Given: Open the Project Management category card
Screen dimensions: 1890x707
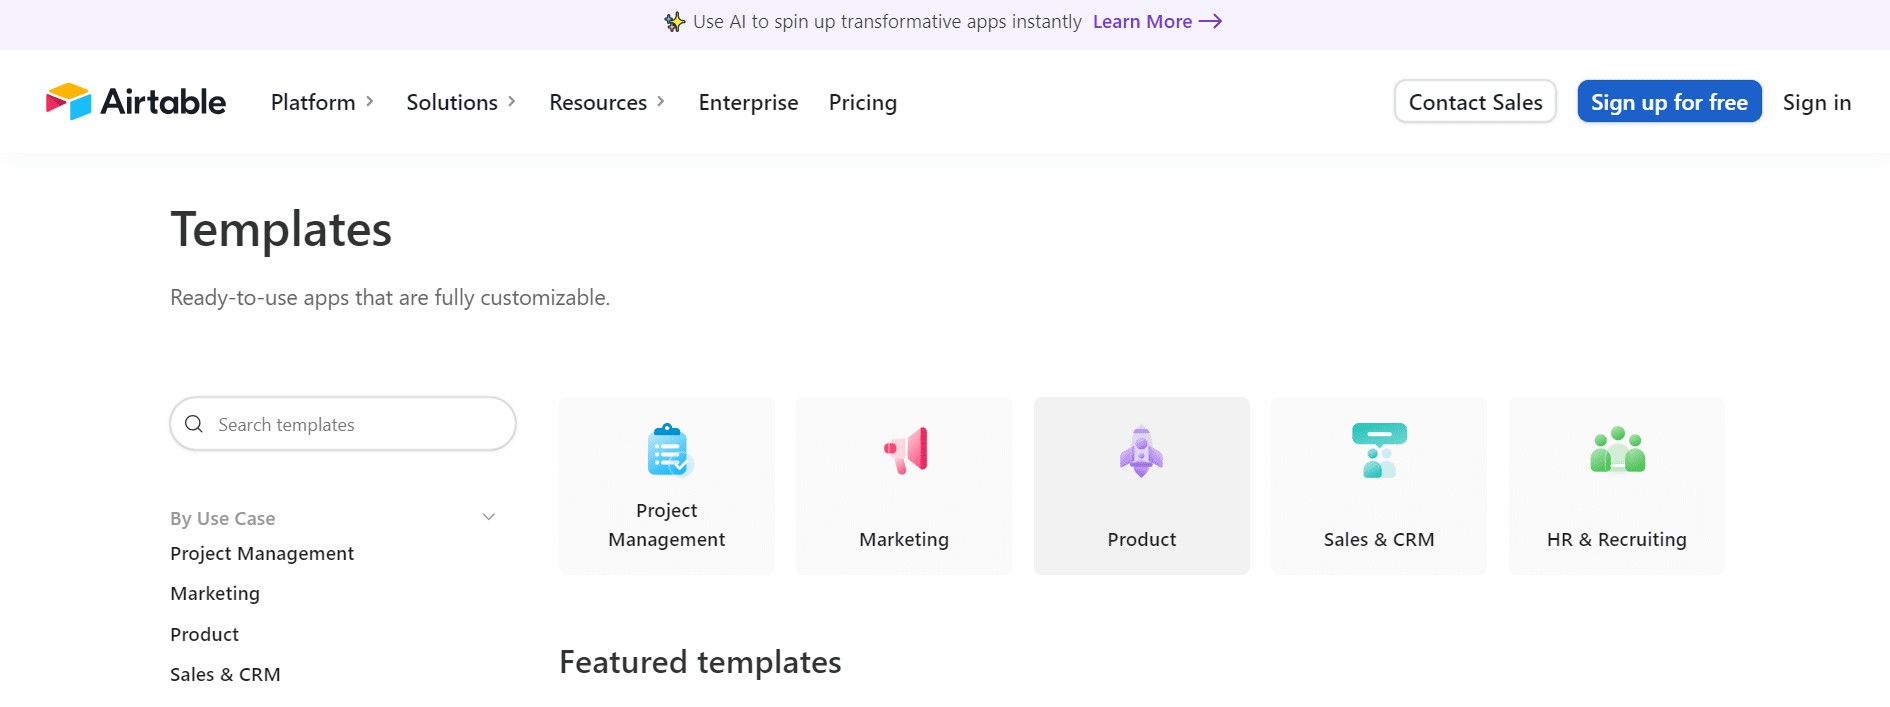Looking at the screenshot, I should [667, 486].
